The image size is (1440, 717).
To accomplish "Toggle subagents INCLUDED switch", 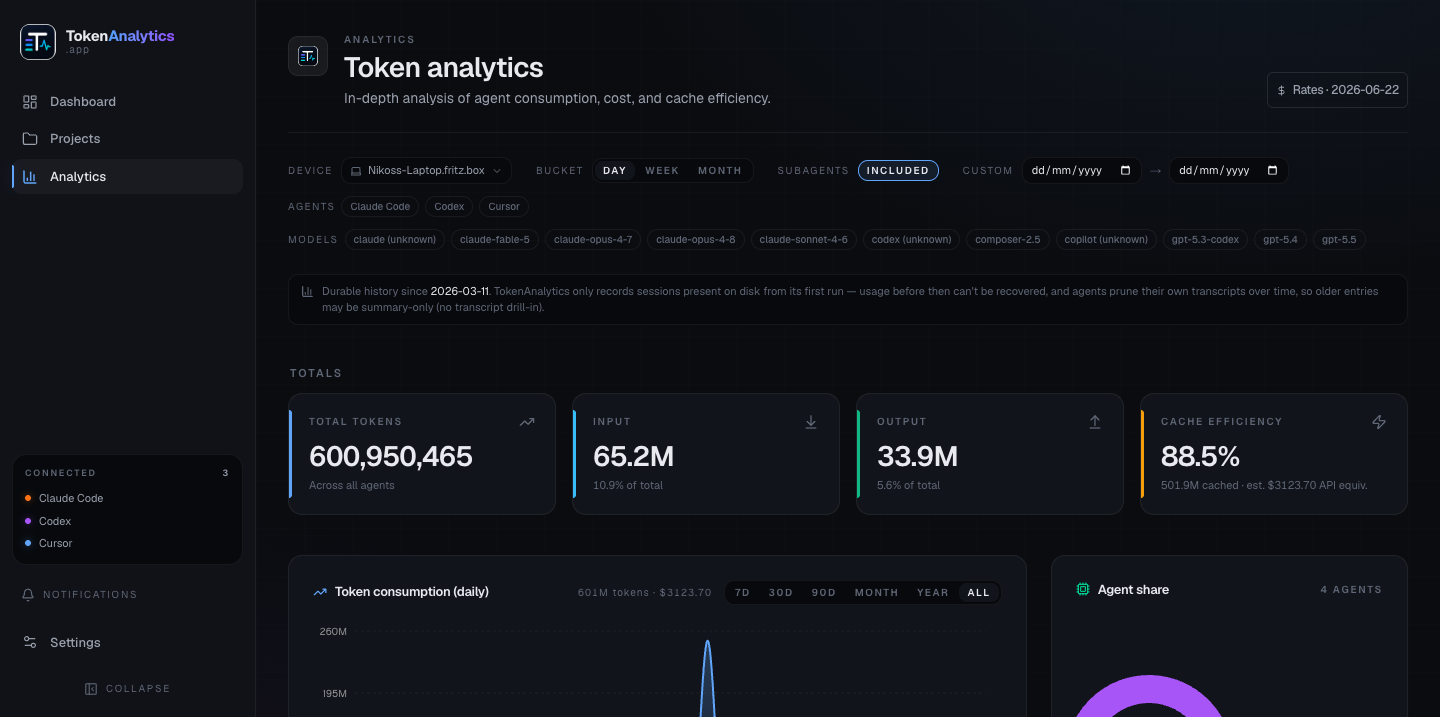I will (x=898, y=171).
